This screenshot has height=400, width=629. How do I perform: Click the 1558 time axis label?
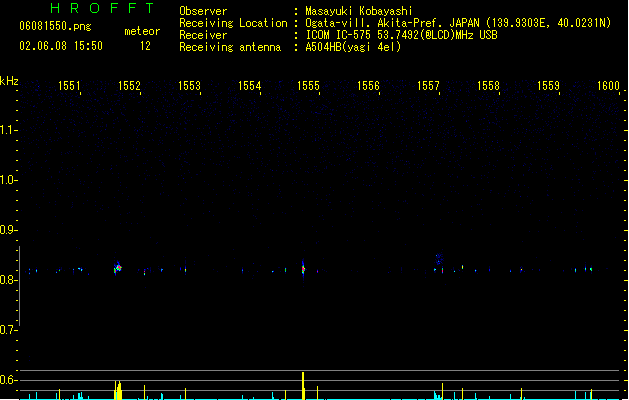tap(488, 85)
